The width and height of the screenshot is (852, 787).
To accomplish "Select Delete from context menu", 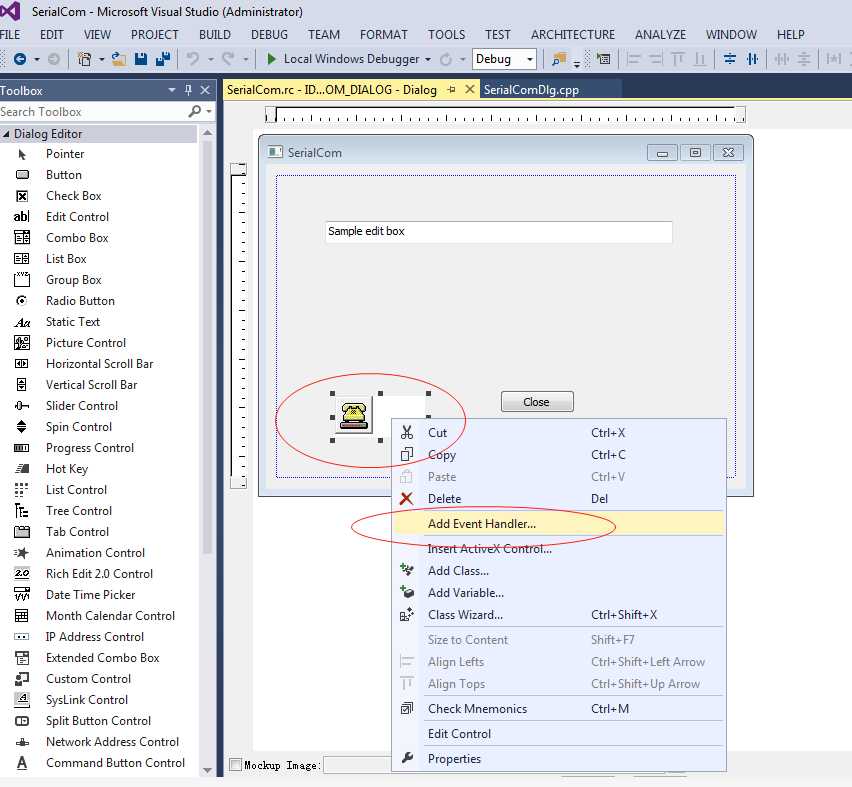I will pyautogui.click(x=559, y=498).
